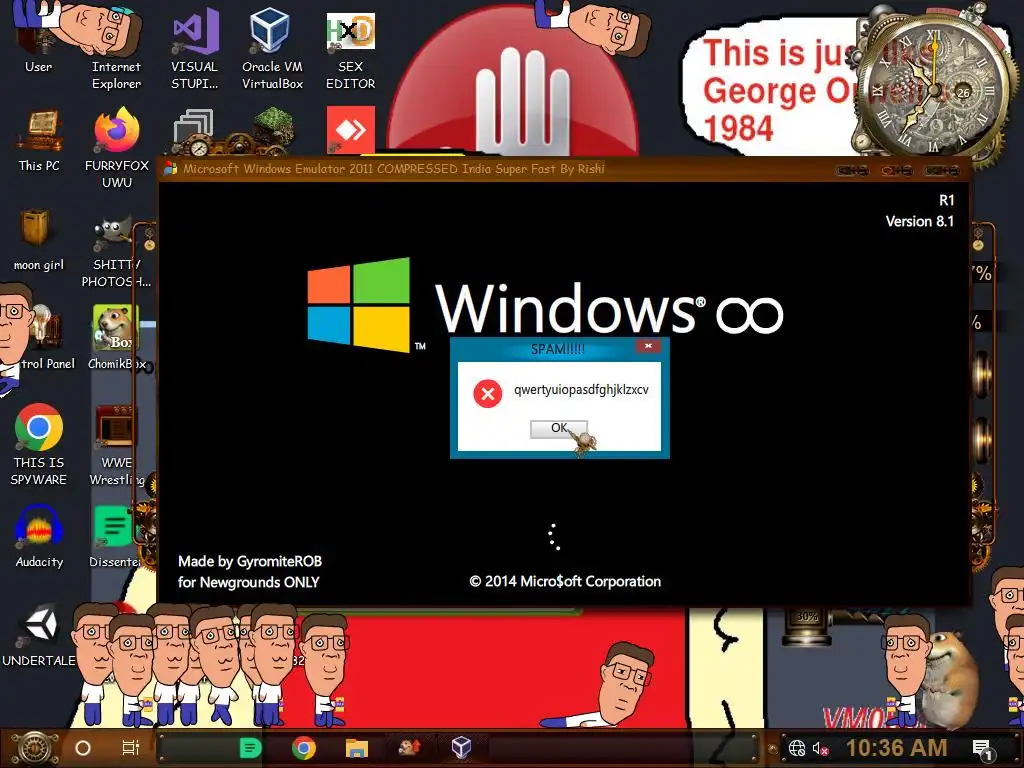The width and height of the screenshot is (1024, 768).
Task: Click the Windows flag logo
Action: (359, 304)
